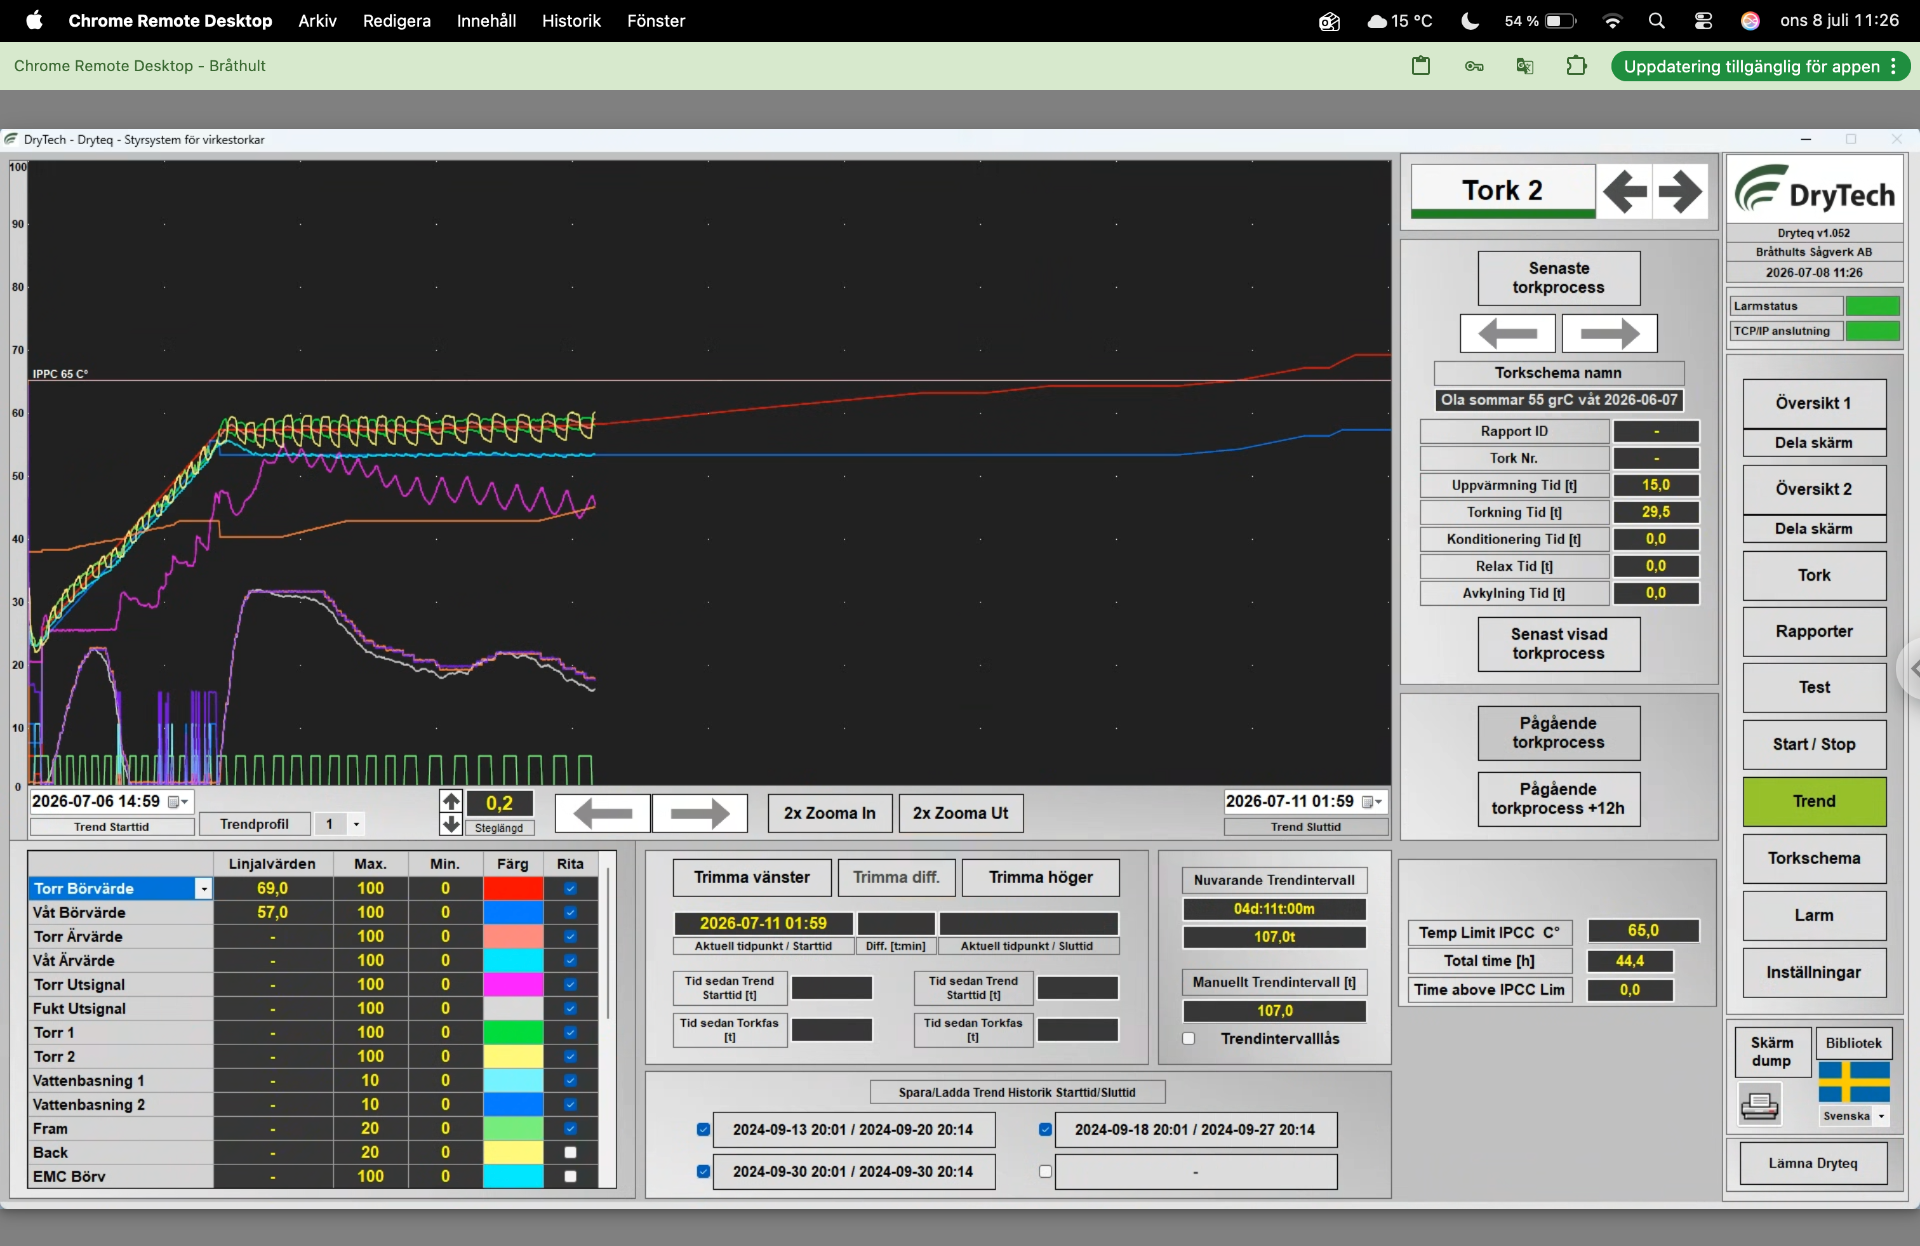The image size is (1920, 1246).
Task: Open the Torr Börvärde row dropdown
Action: 204,888
